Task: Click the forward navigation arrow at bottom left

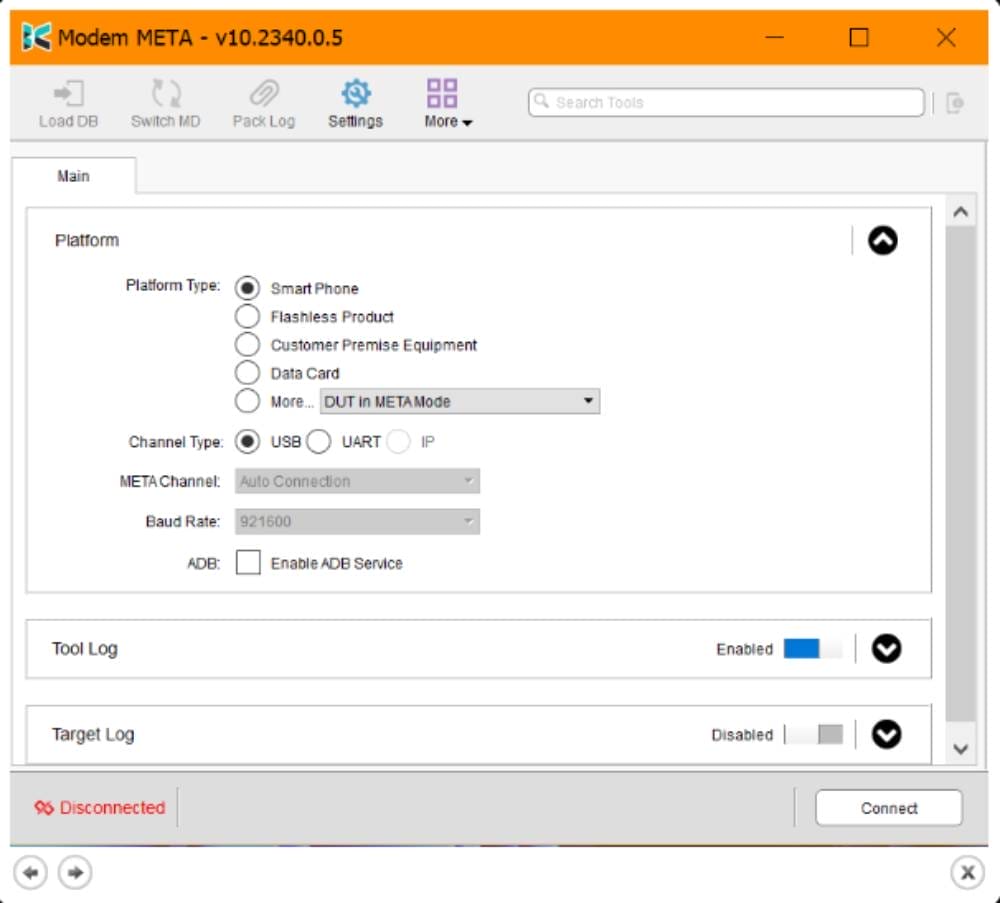Action: (x=72, y=872)
